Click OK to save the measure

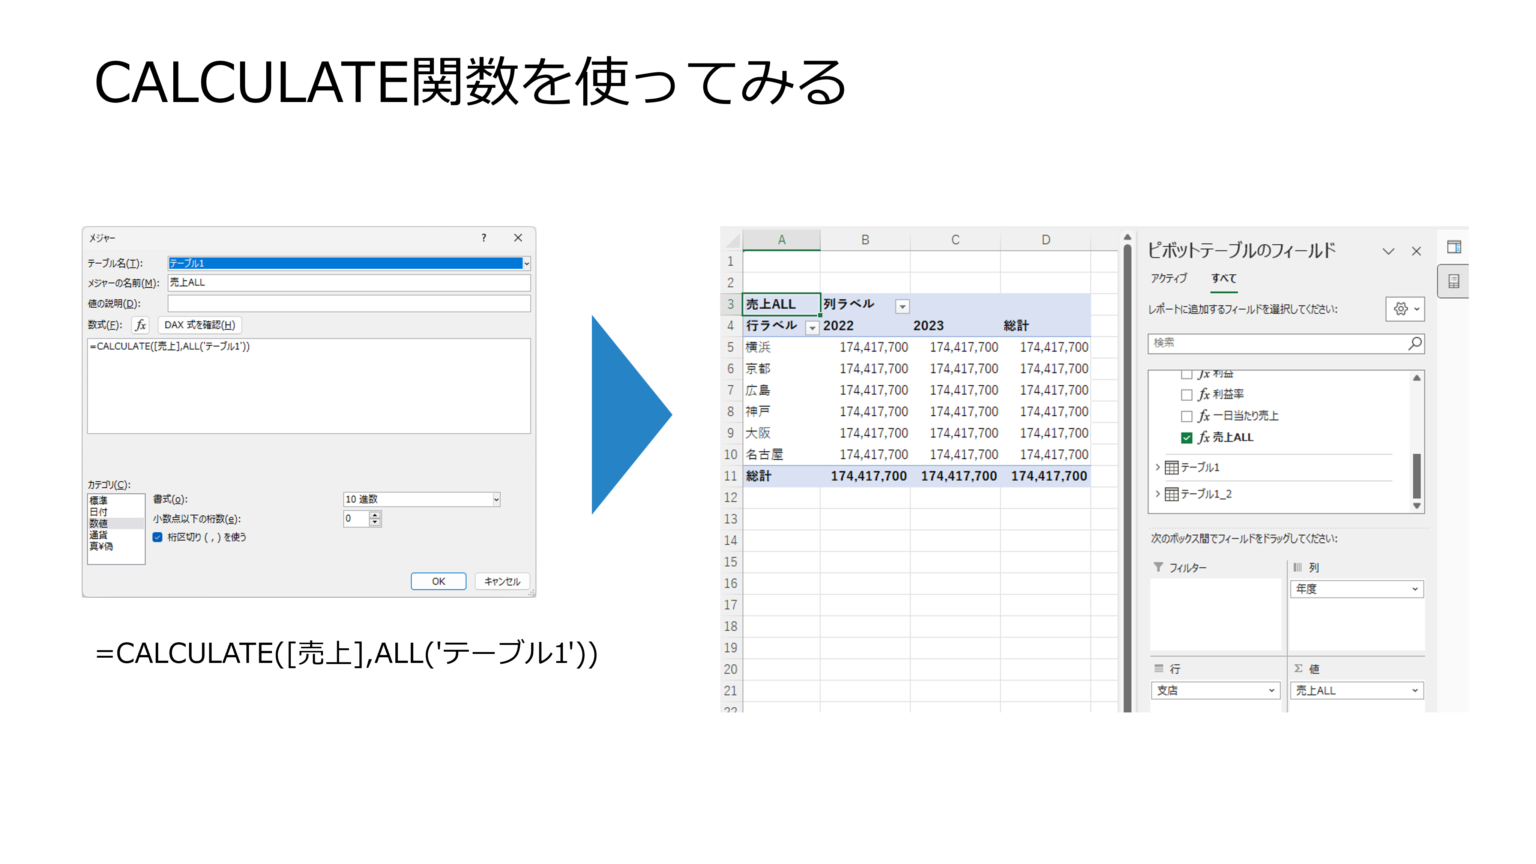(x=437, y=579)
